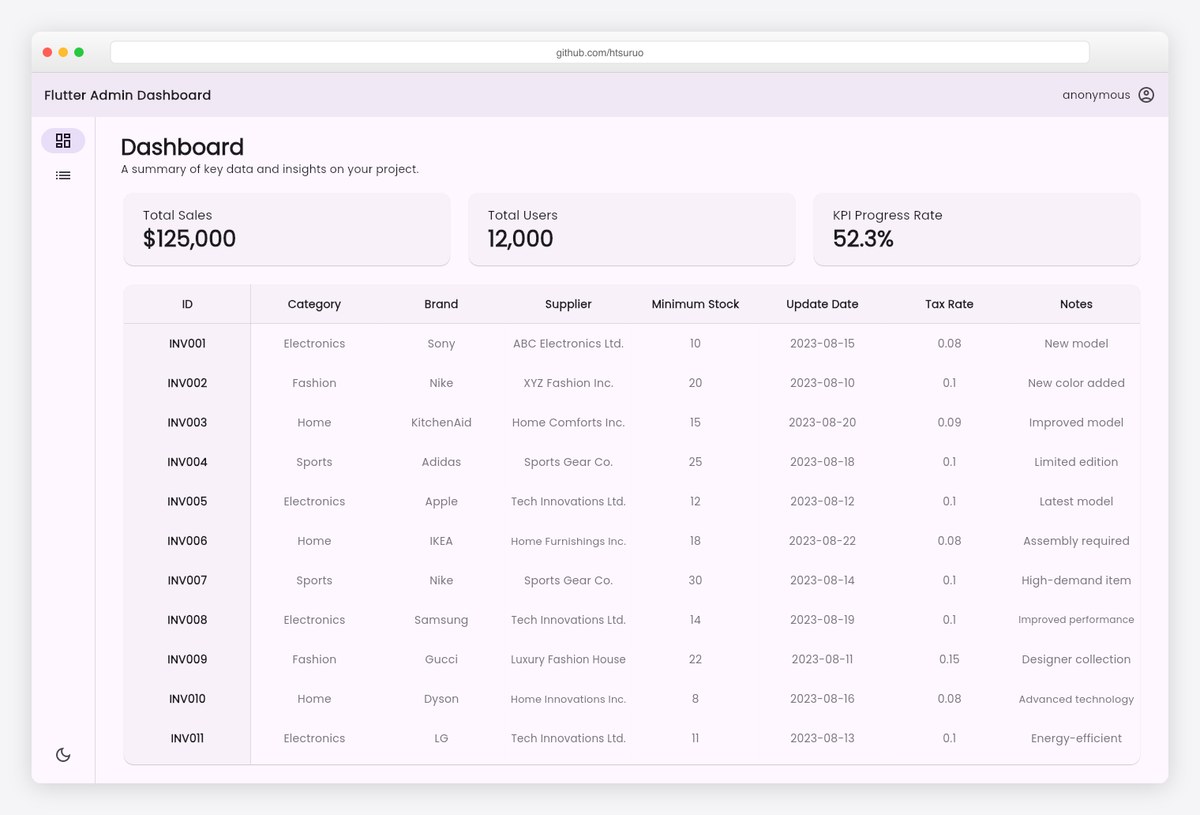Open the KPI Progress Rate card
The width and height of the screenshot is (1200, 815).
click(x=977, y=229)
